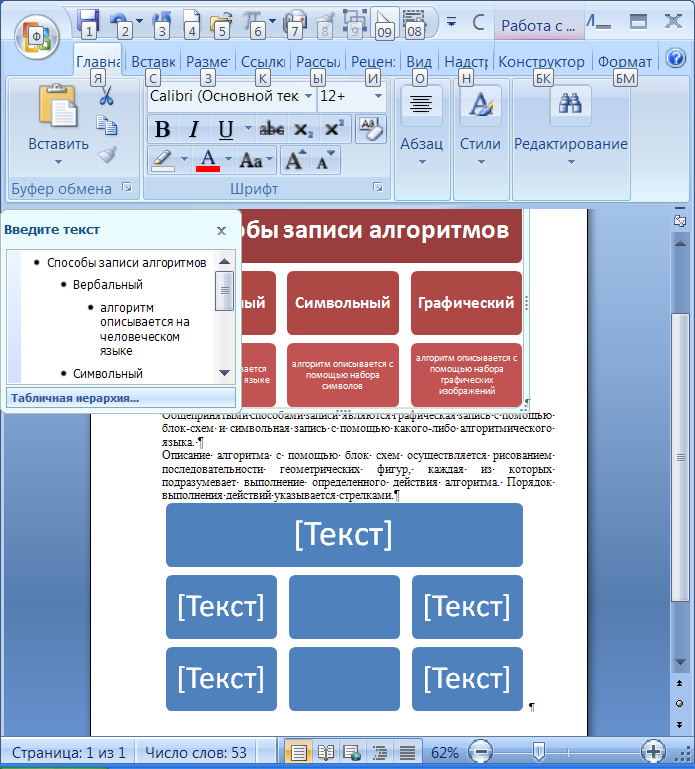The image size is (695, 769).
Task: Open the Undo history dropdown arrow
Action: click(139, 21)
